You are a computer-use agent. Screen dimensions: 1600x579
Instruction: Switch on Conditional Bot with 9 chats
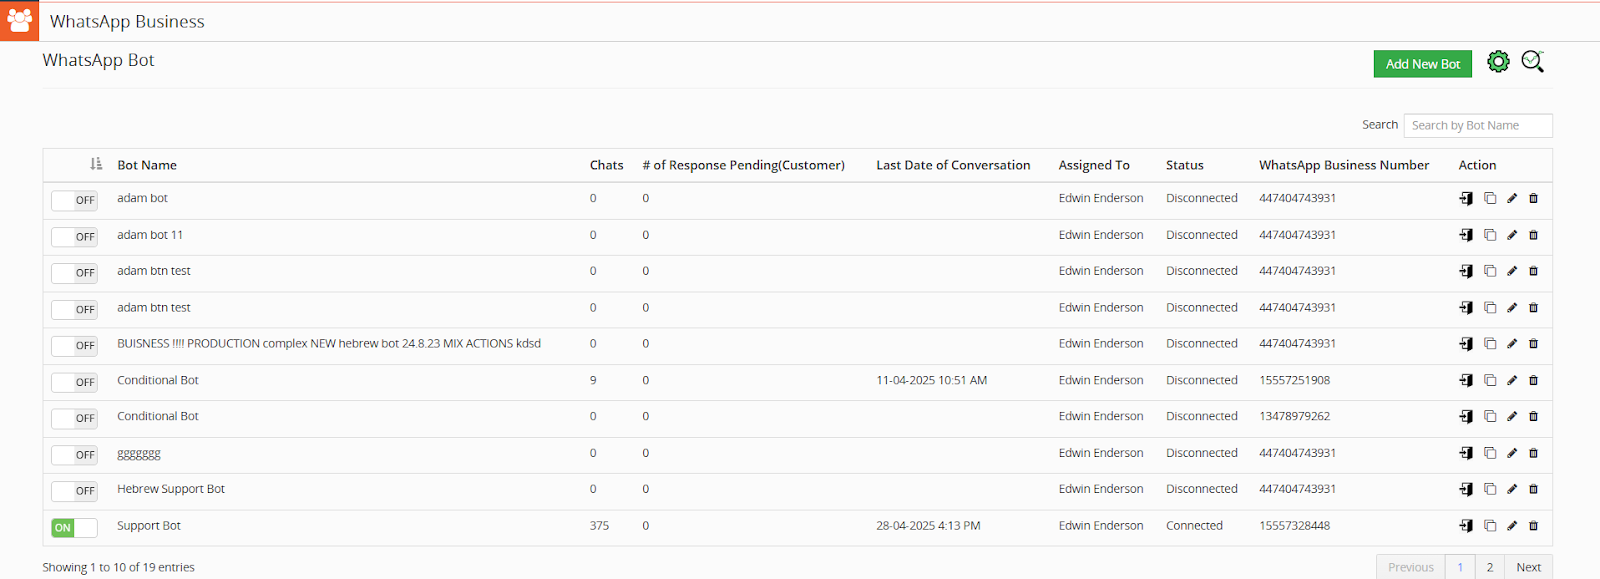tap(75, 382)
